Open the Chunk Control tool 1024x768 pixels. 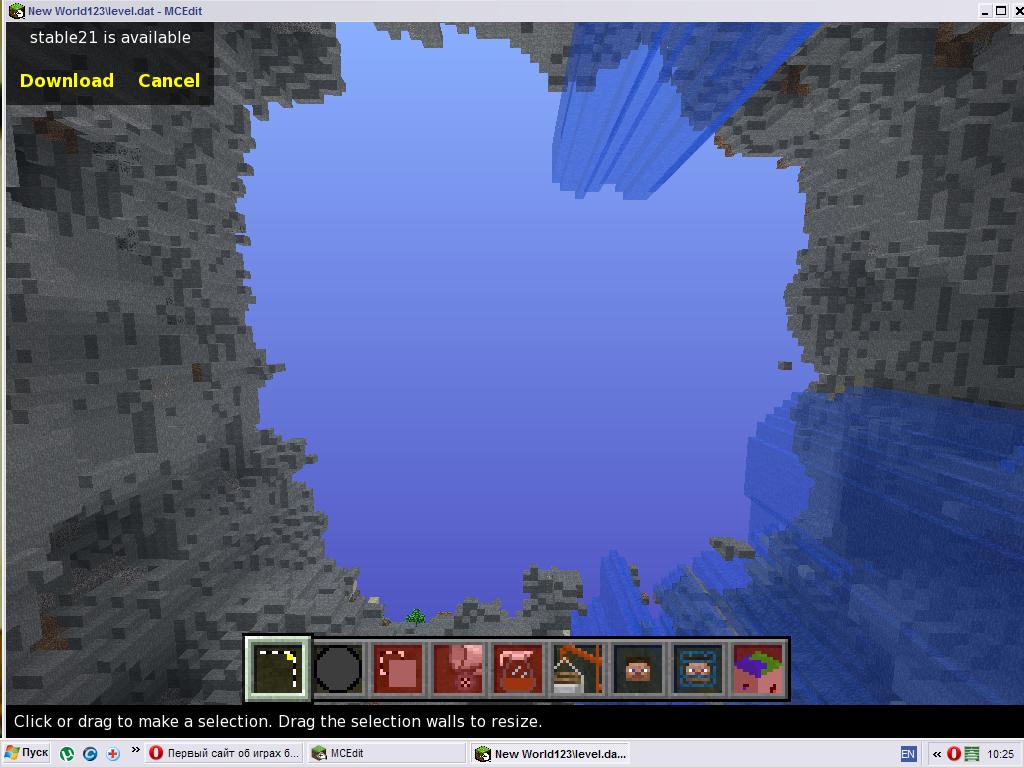click(x=758, y=669)
